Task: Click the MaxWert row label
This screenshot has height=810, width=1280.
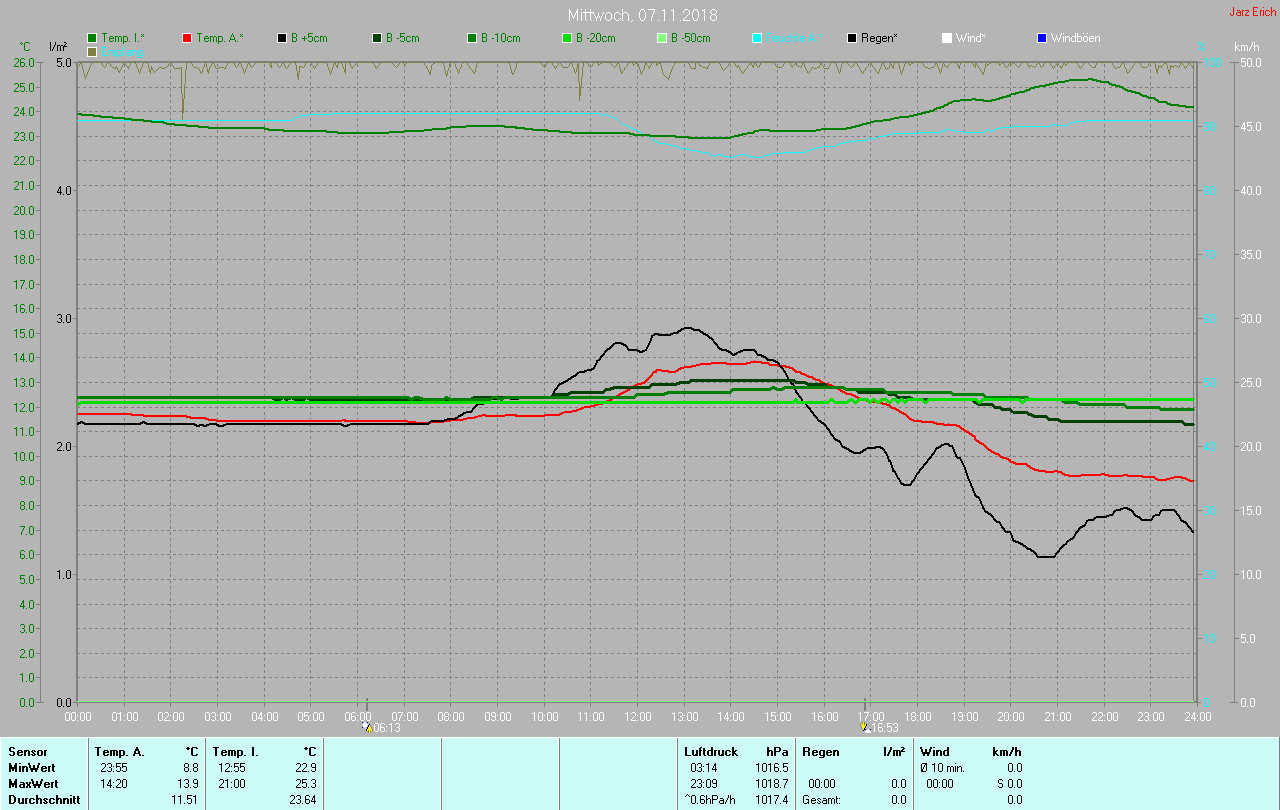Action: 33,783
